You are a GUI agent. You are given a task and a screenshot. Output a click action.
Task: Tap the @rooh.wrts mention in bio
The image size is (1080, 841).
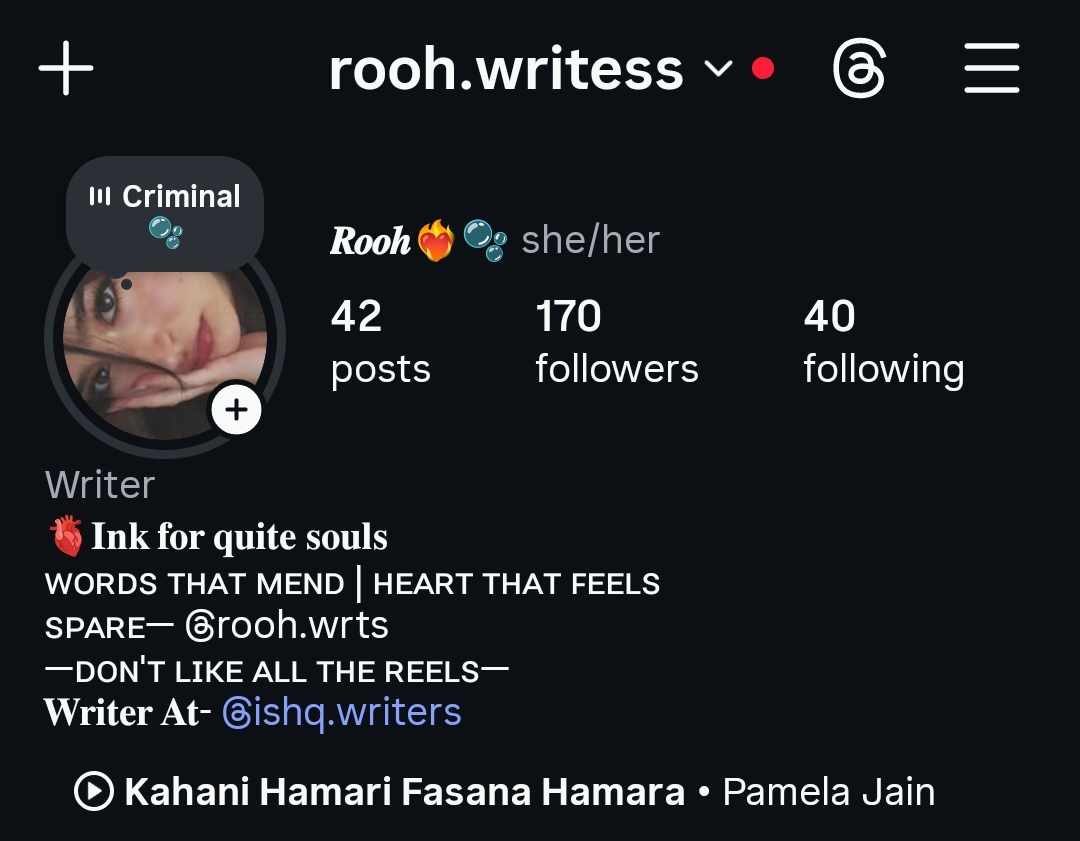pyautogui.click(x=287, y=625)
